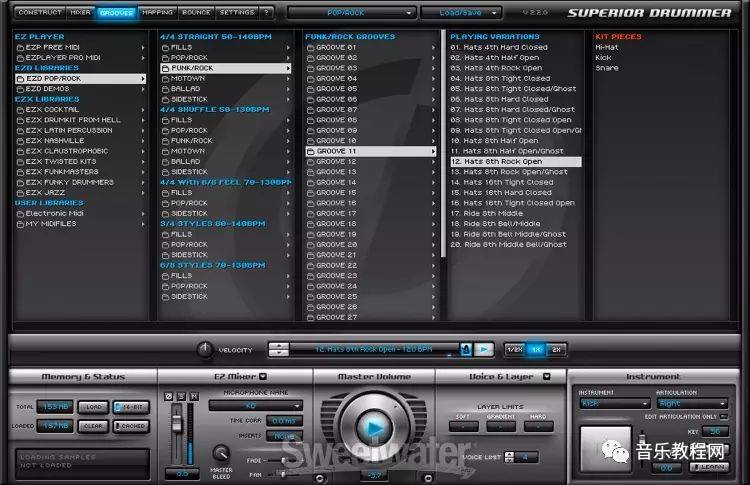Solo the EZ Mixer channel
Image resolution: width=750 pixels, height=485 pixels.
(x=181, y=396)
